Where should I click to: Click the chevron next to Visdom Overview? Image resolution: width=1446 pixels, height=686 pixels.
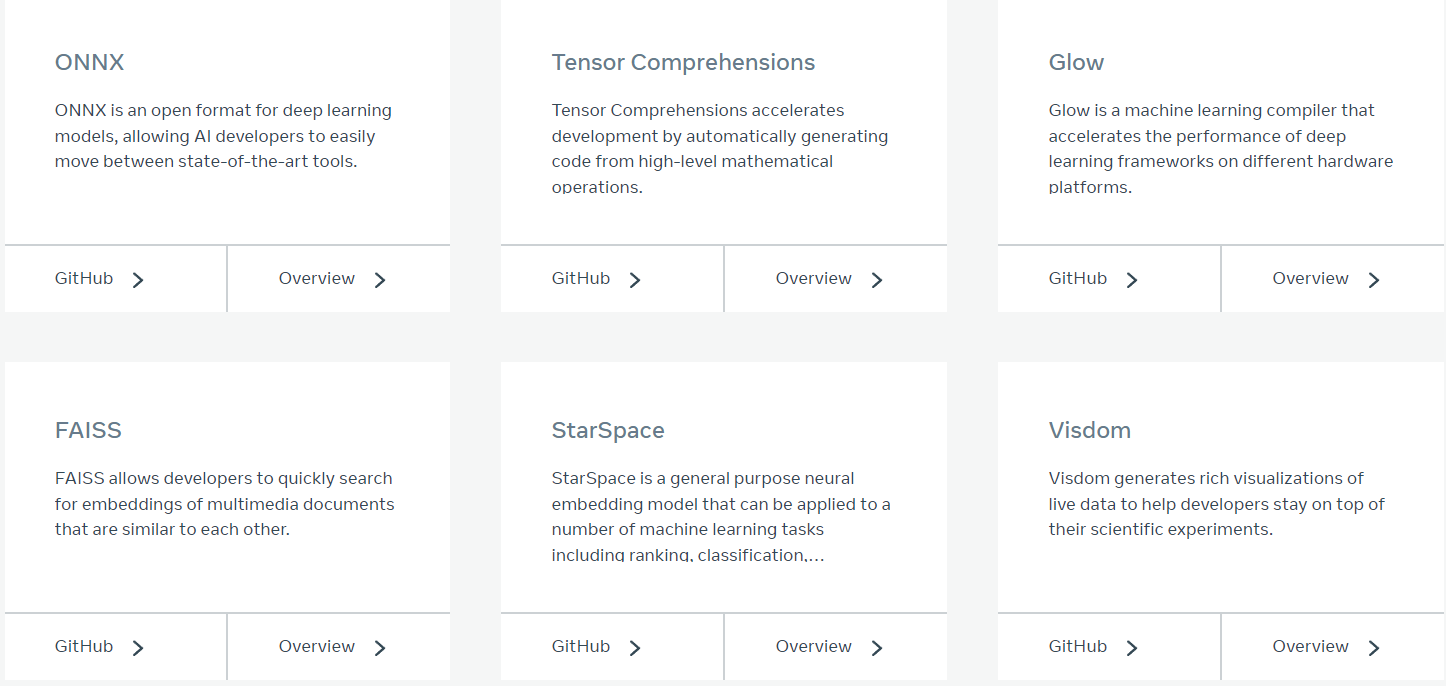pyautogui.click(x=1374, y=648)
